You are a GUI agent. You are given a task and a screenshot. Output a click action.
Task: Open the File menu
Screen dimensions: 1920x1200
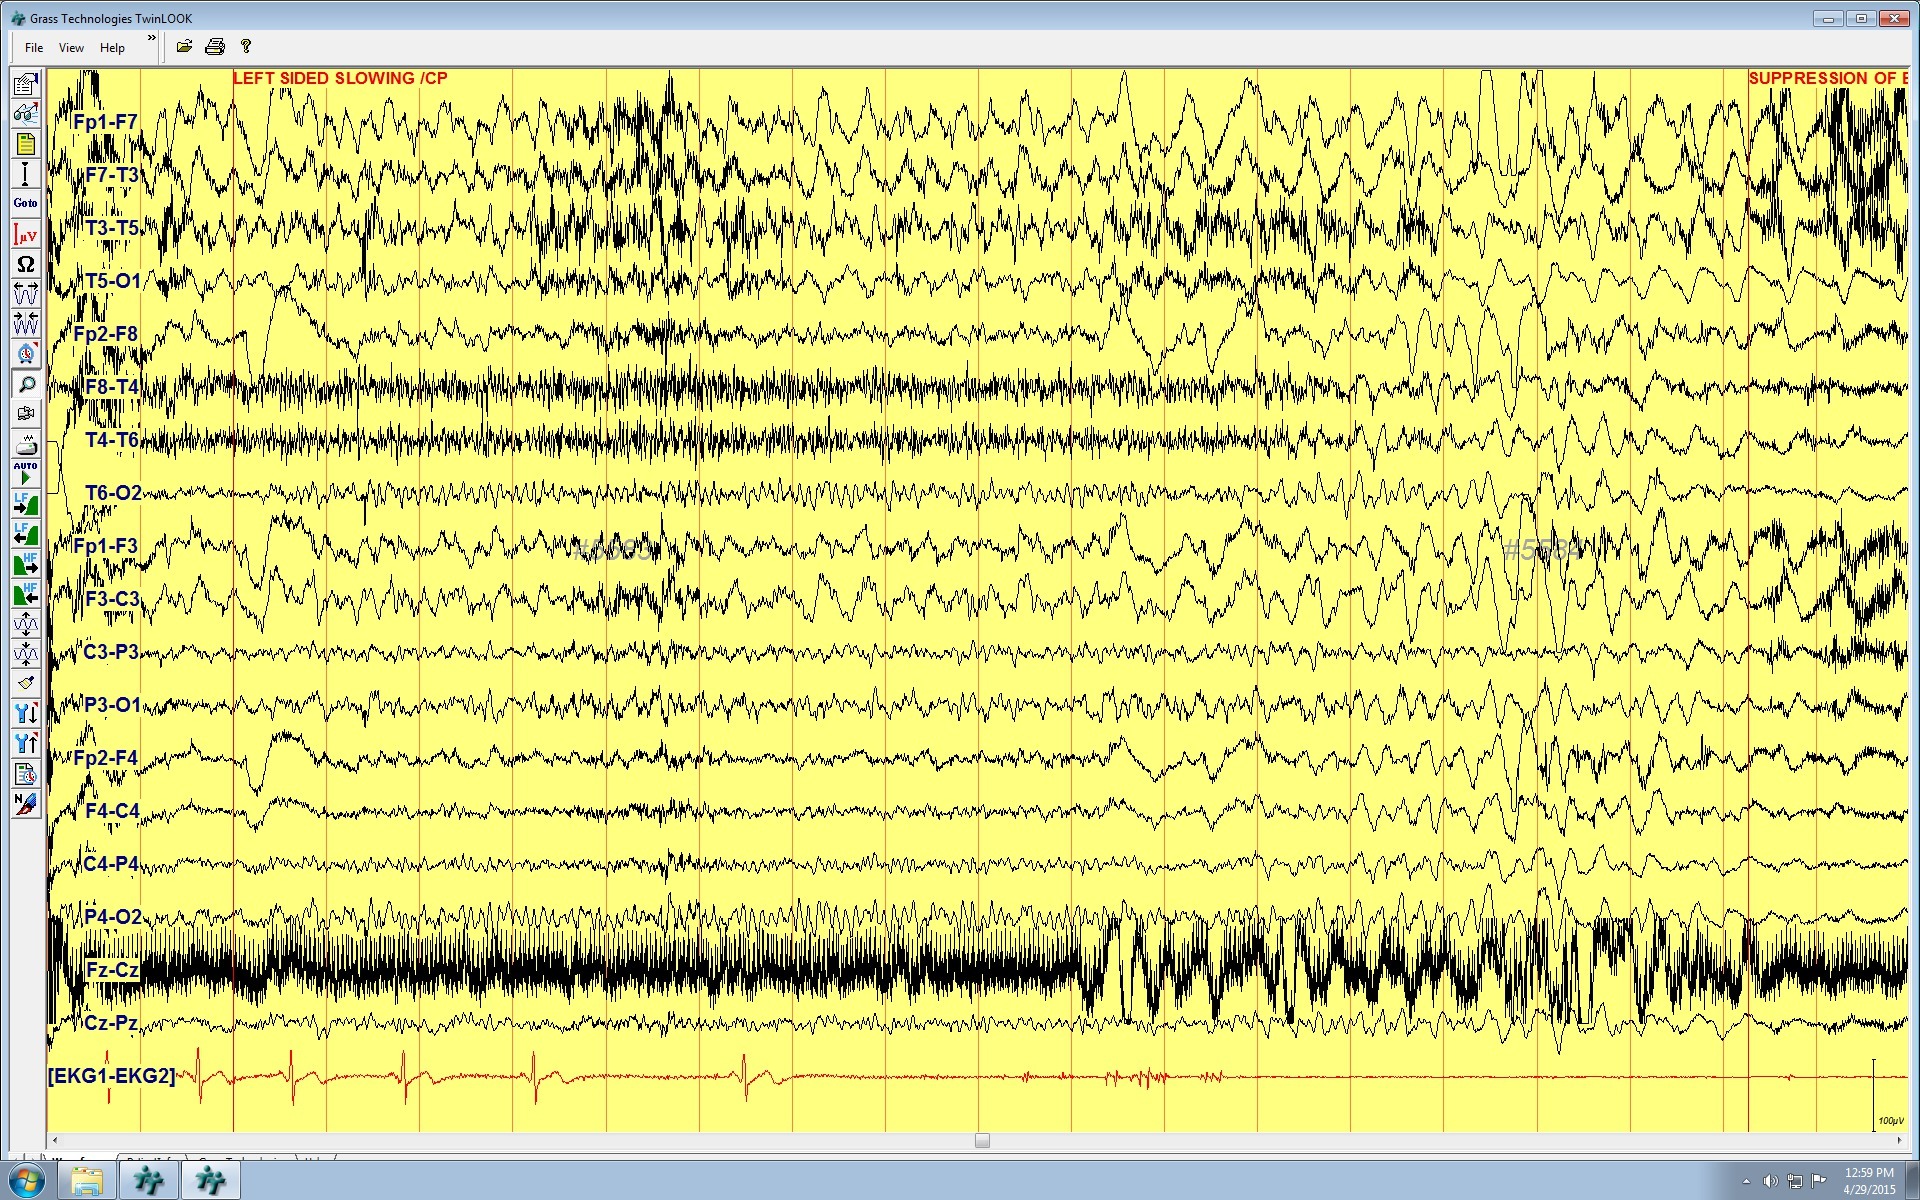click(34, 47)
